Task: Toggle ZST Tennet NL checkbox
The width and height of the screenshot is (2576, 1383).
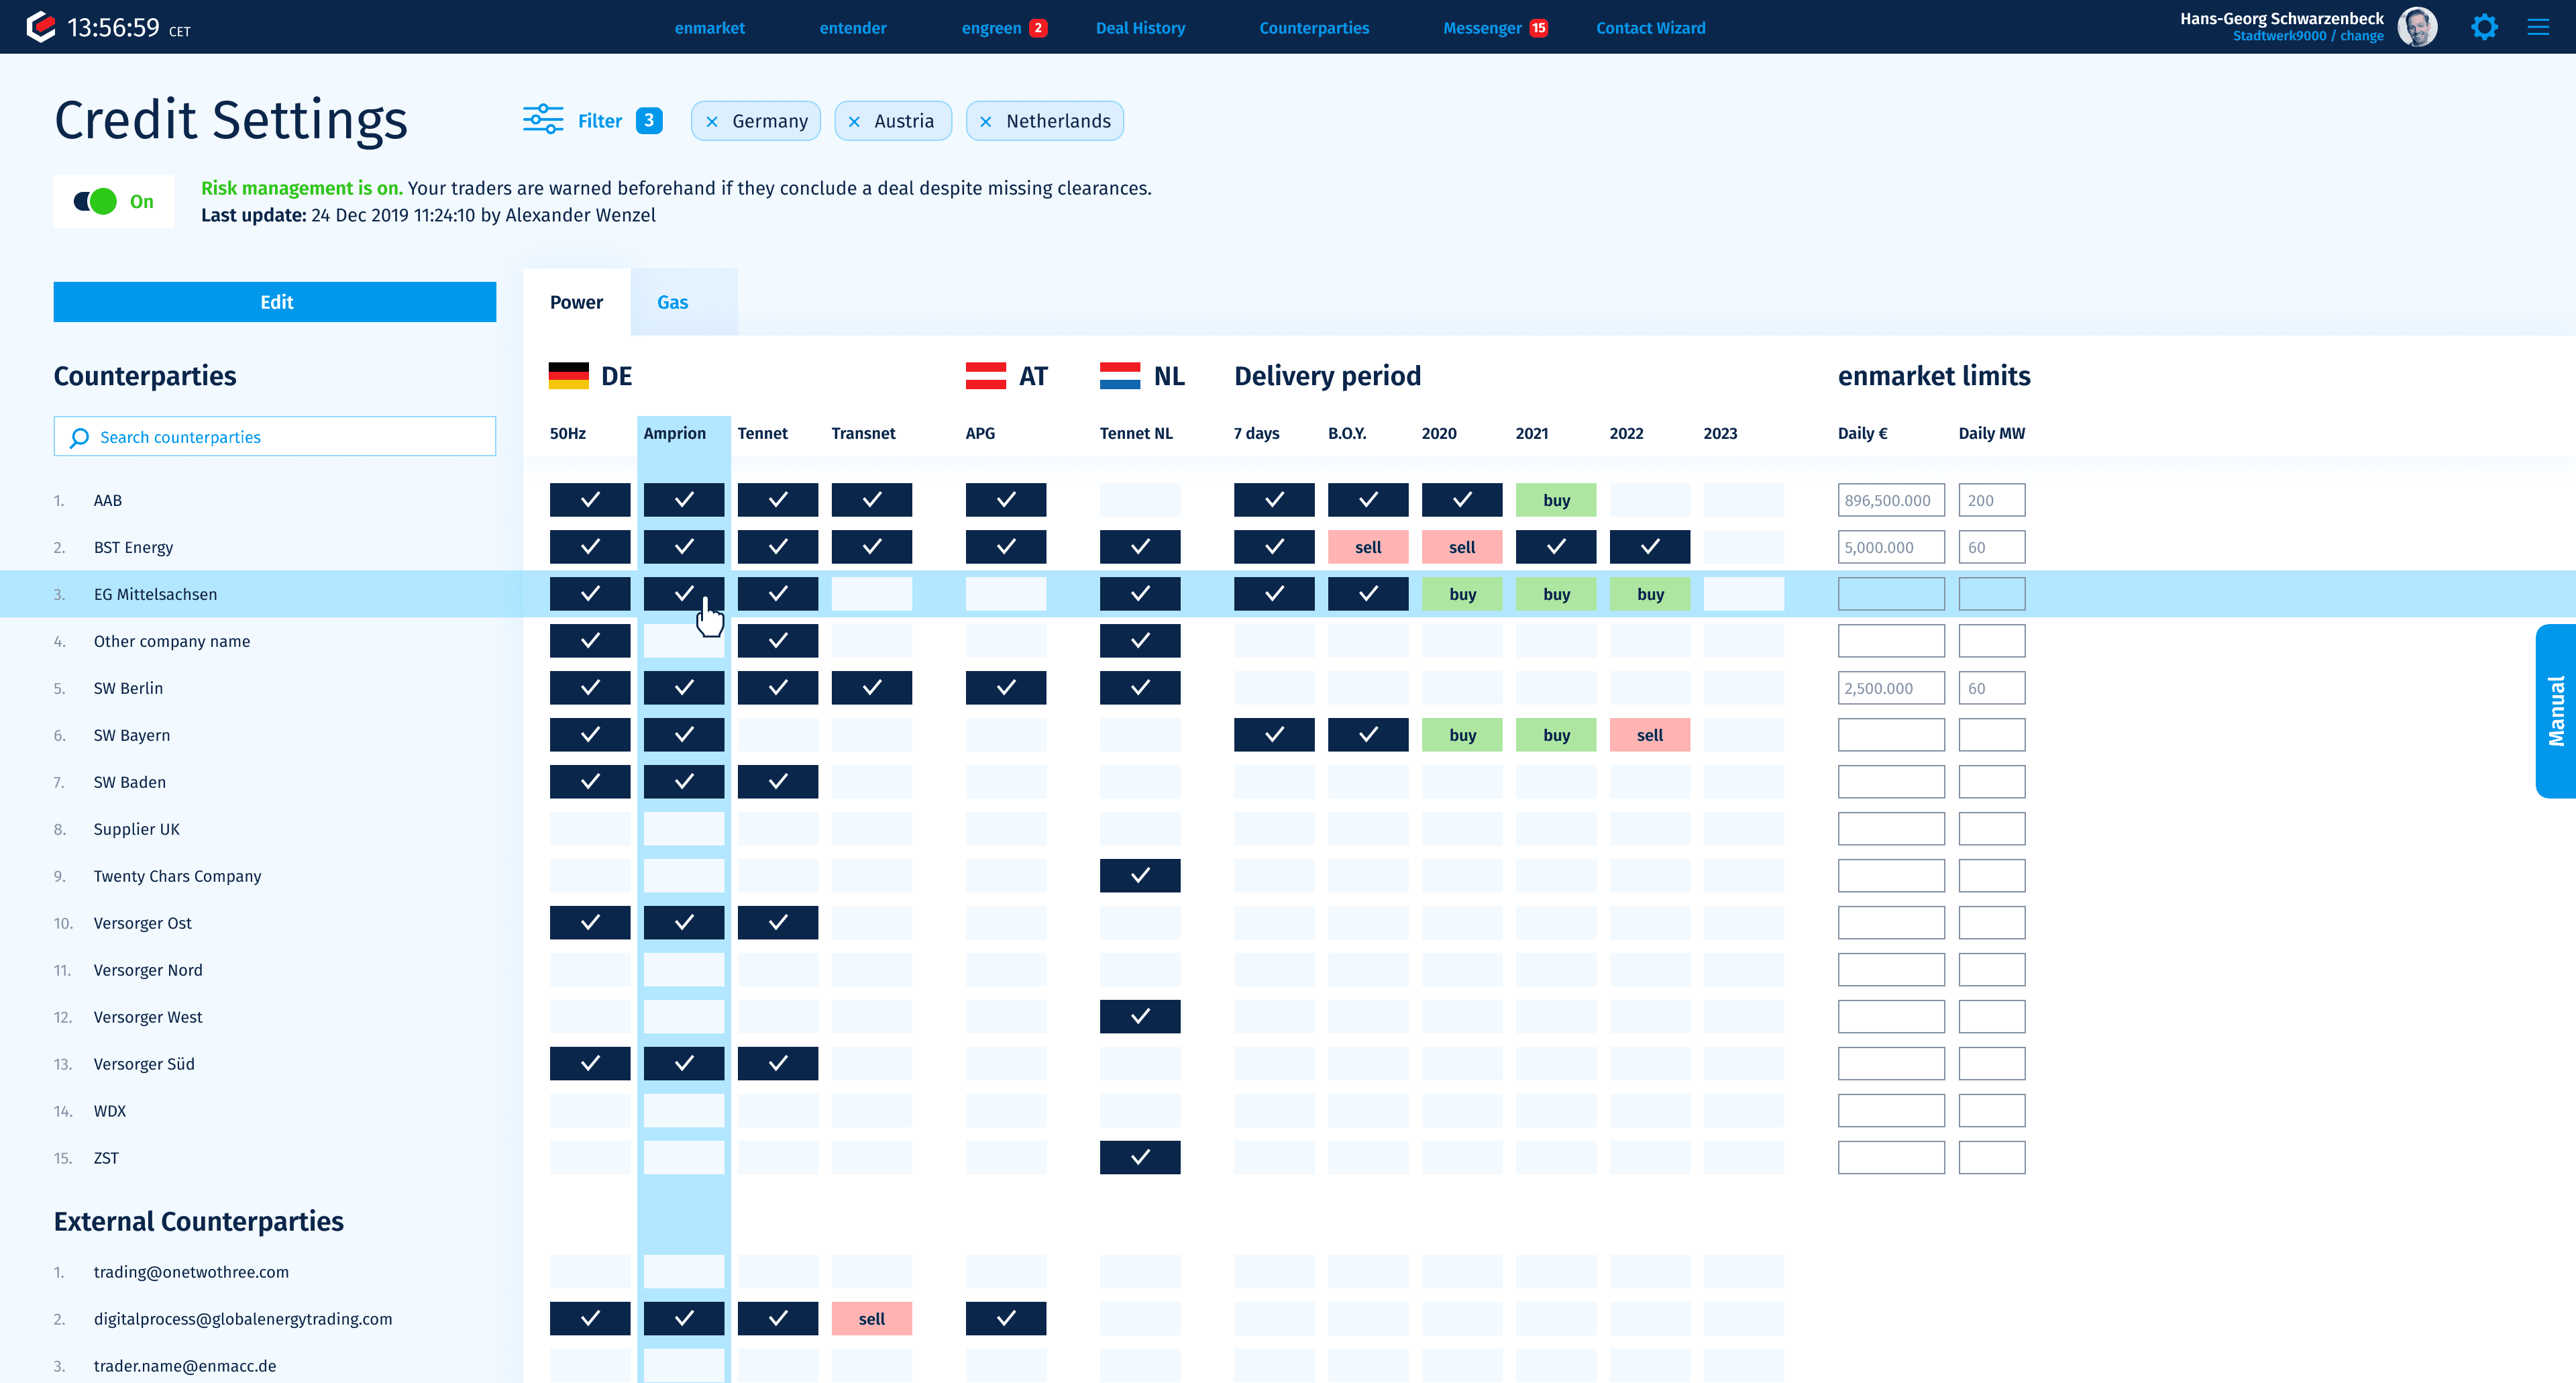Action: (1140, 1158)
